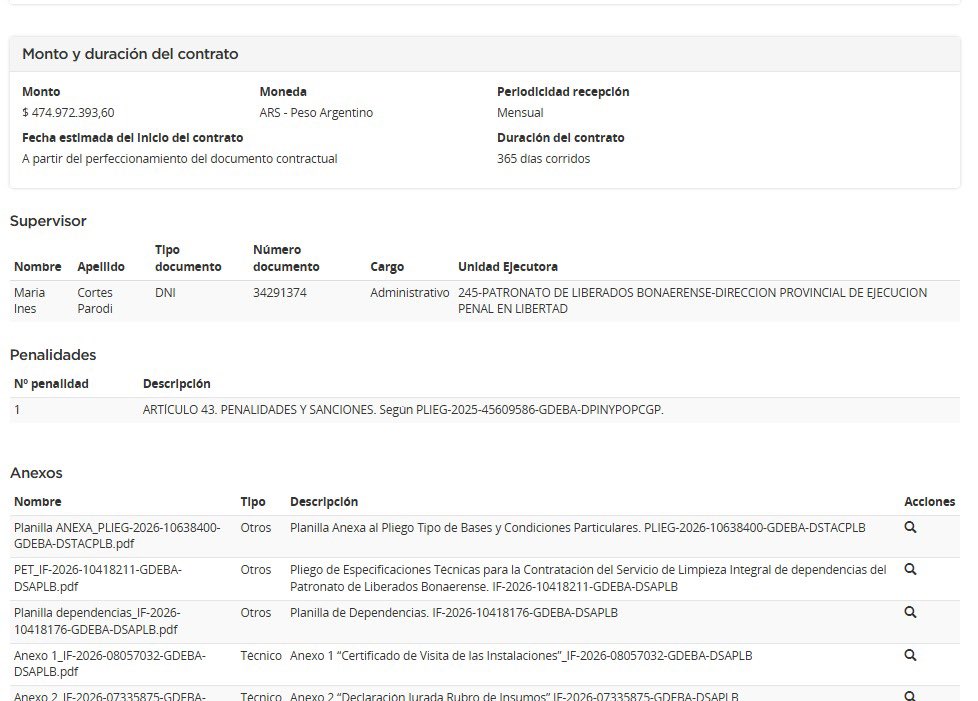Click the 'Tecnico' type cell of Anexo 1

[261, 655]
